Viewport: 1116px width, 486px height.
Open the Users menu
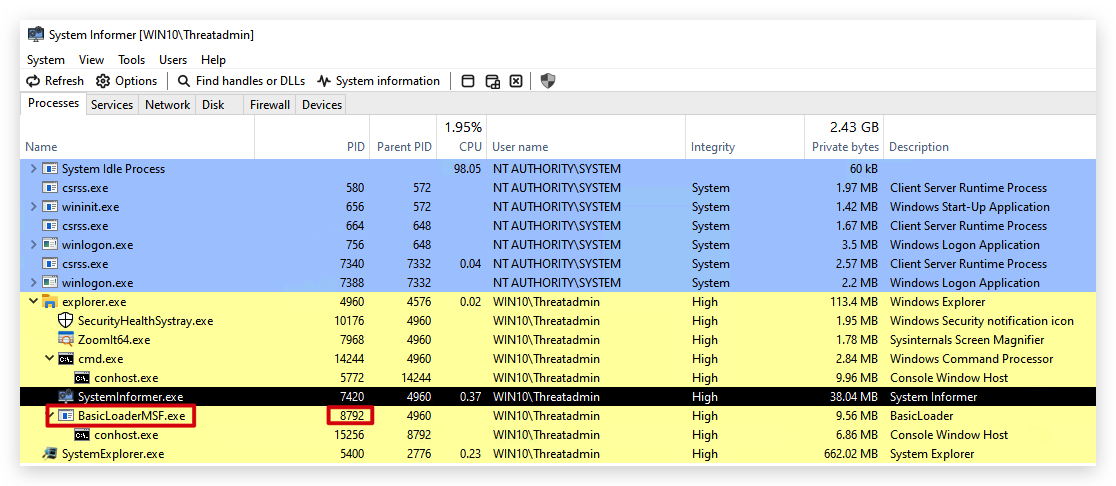[173, 60]
